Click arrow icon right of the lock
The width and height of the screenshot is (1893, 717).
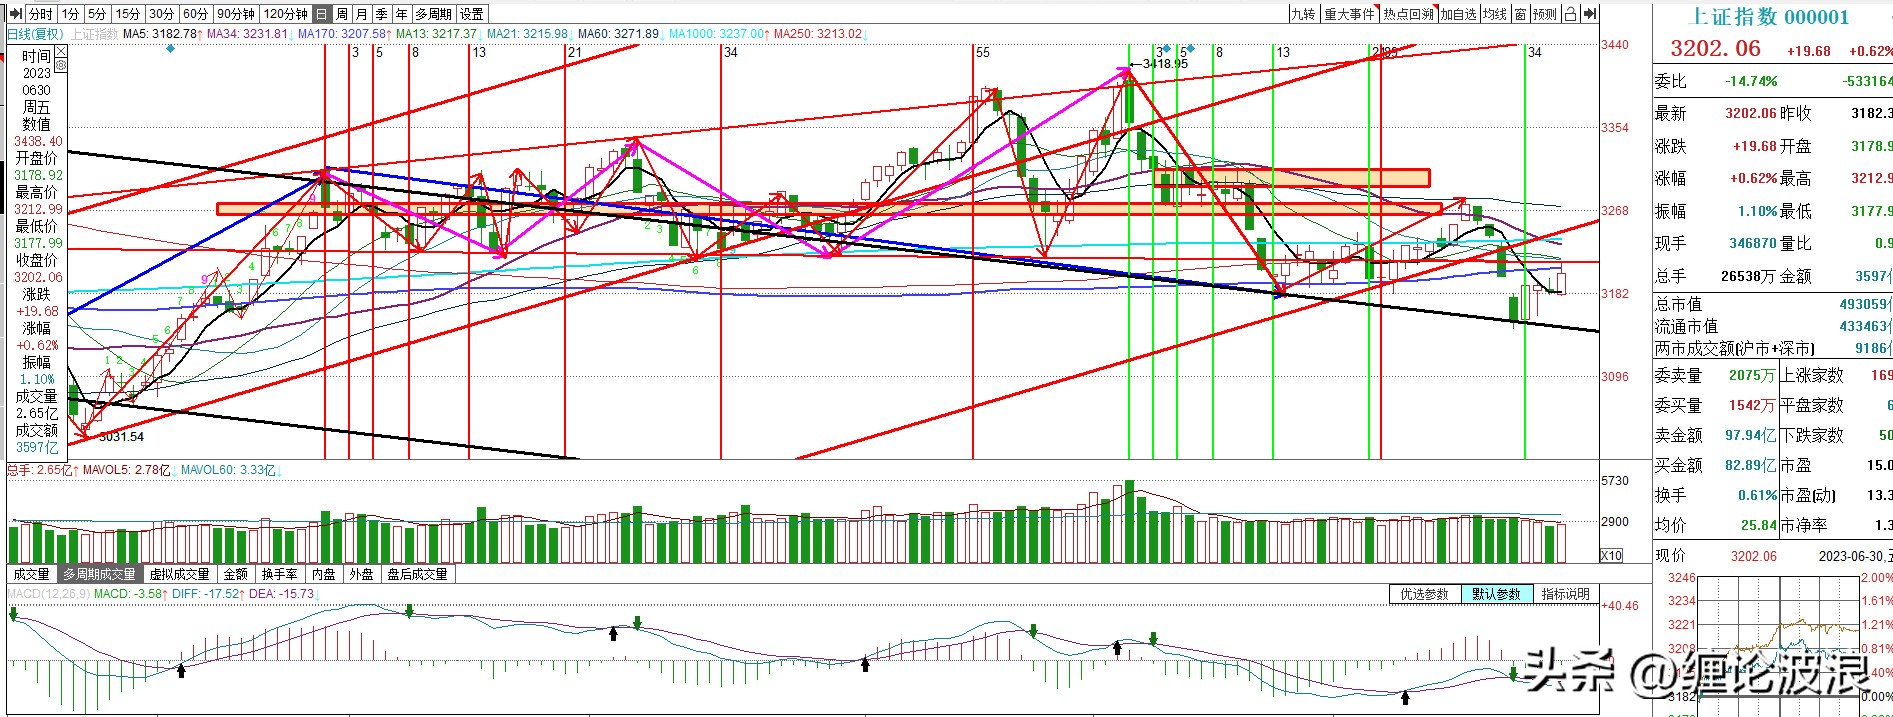[x=1590, y=14]
